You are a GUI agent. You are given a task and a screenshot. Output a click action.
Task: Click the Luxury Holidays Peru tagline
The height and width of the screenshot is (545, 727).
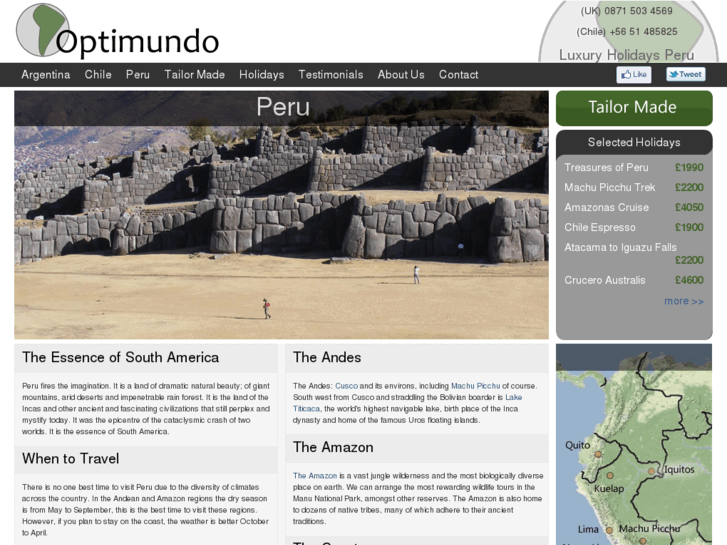tap(626, 55)
